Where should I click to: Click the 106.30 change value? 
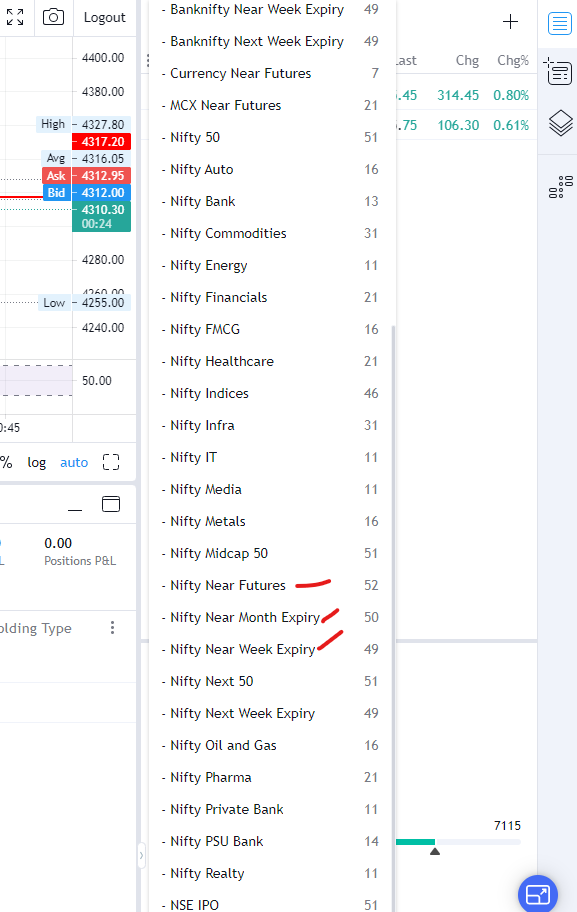tap(458, 125)
